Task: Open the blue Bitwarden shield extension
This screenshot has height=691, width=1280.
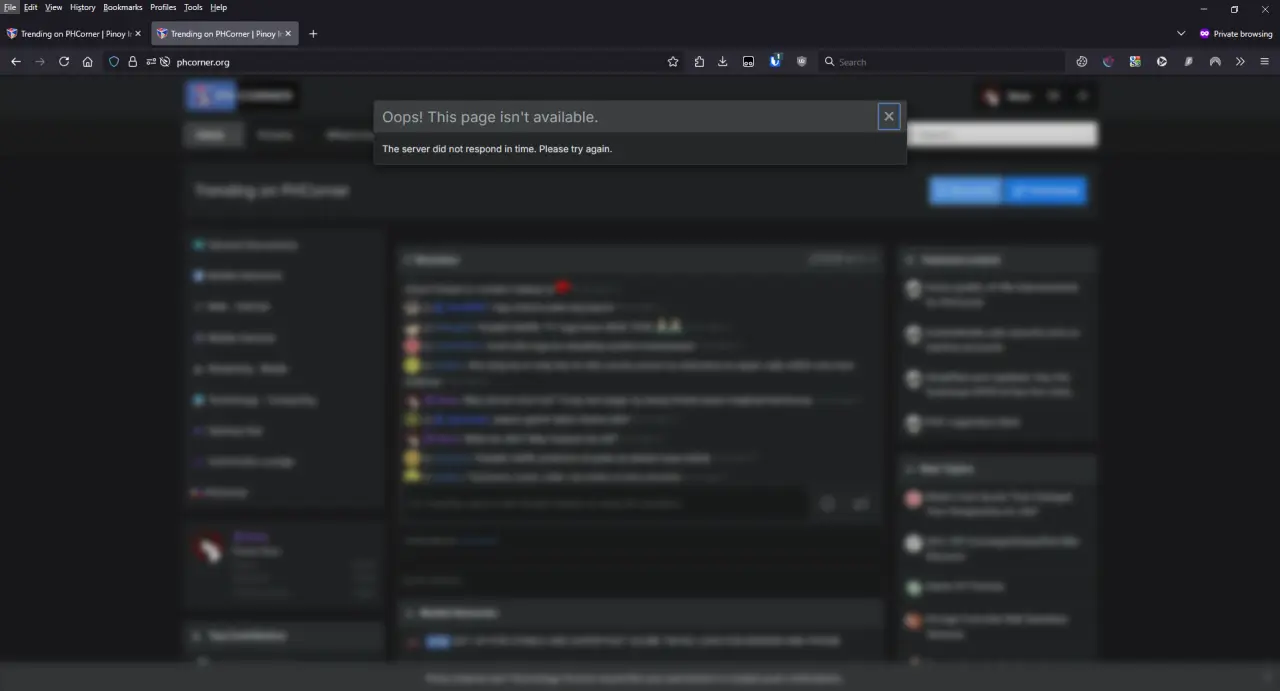Action: coord(775,62)
